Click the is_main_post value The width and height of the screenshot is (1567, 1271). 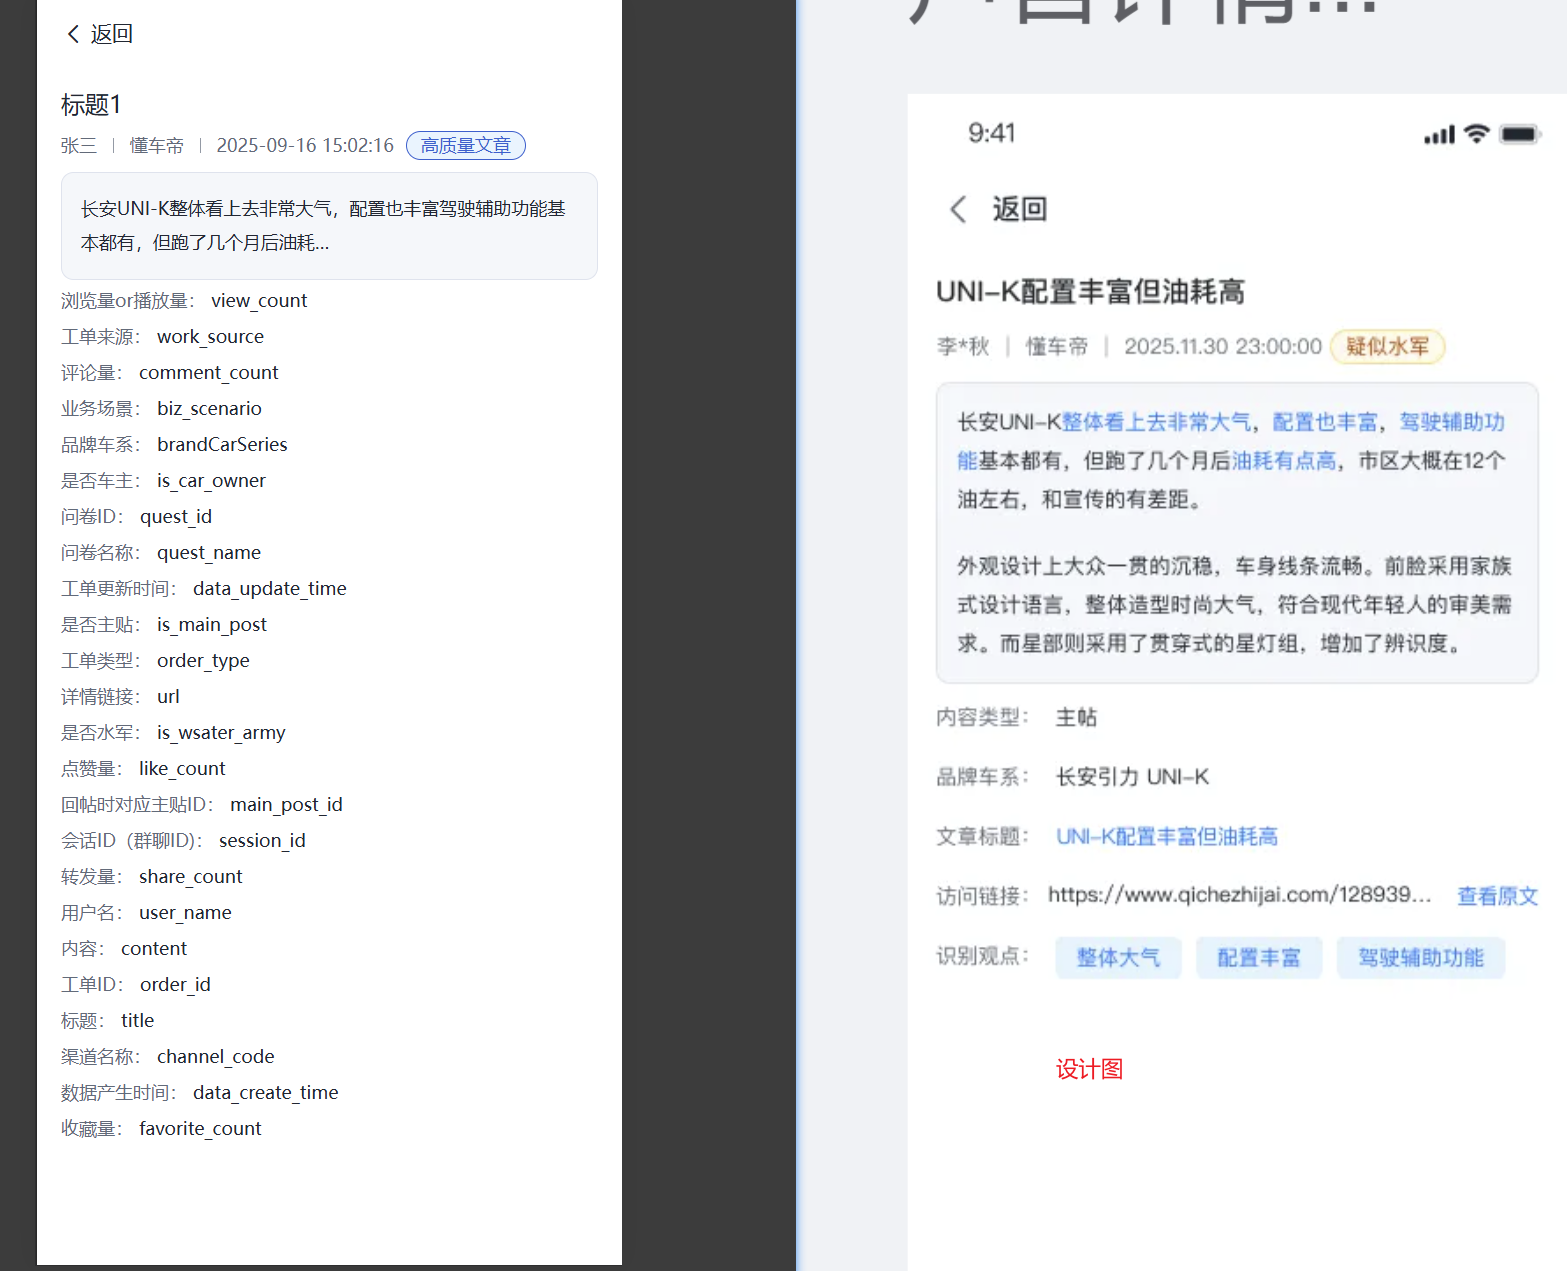click(212, 625)
